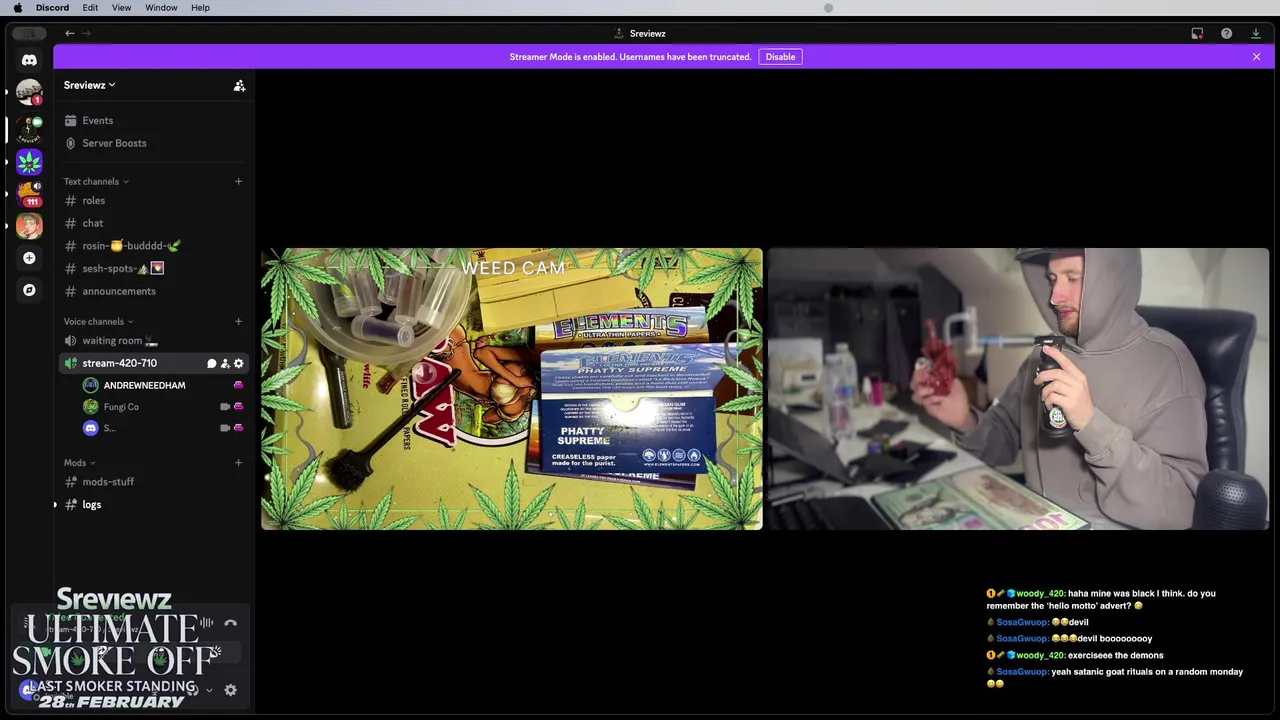Click pink icon in ANDREWNEEDHAM row

238,385
